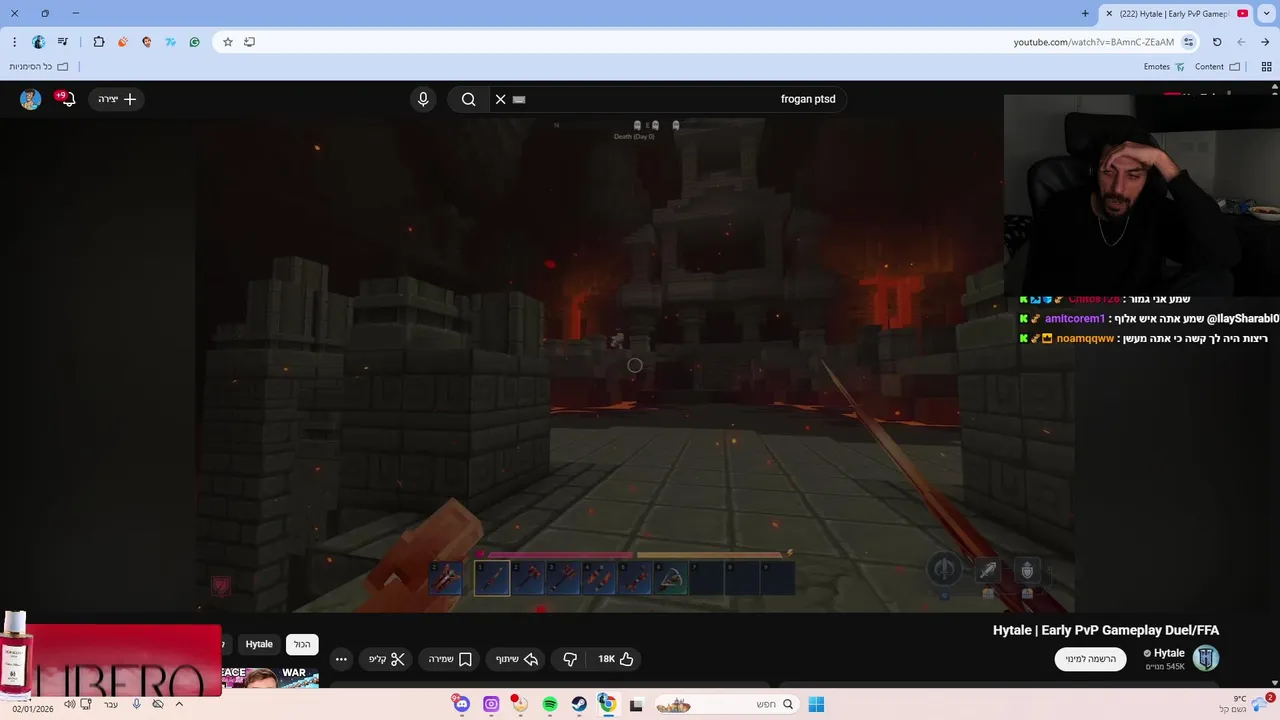Viewport: 1280px width, 720px height.
Task: Open a new browser tab
Action: coord(1085,14)
